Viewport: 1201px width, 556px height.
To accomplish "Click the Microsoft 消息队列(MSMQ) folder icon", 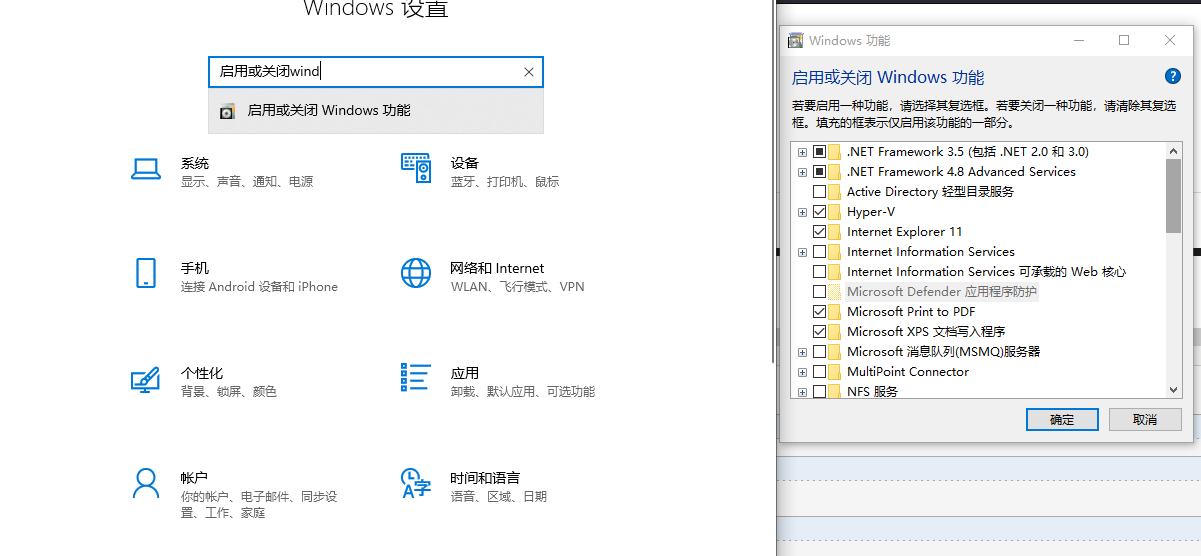I will coord(835,352).
